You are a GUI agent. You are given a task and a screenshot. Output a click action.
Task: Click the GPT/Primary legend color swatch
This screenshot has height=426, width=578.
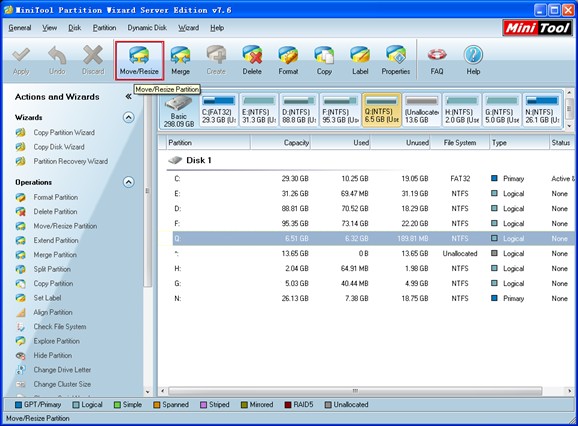tap(18, 405)
